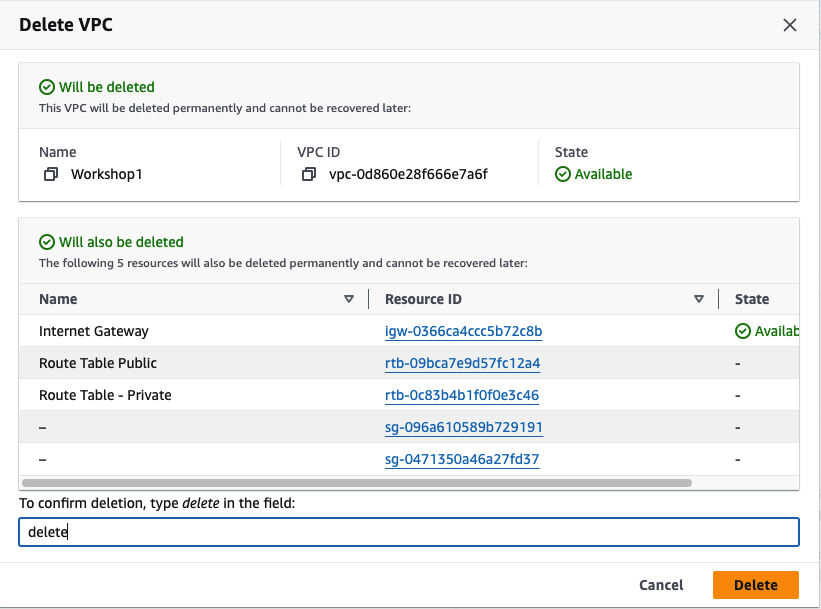Viewport: 821px width, 609px height.
Task: Click the Will be deleted checkmark icon
Action: coord(46,87)
